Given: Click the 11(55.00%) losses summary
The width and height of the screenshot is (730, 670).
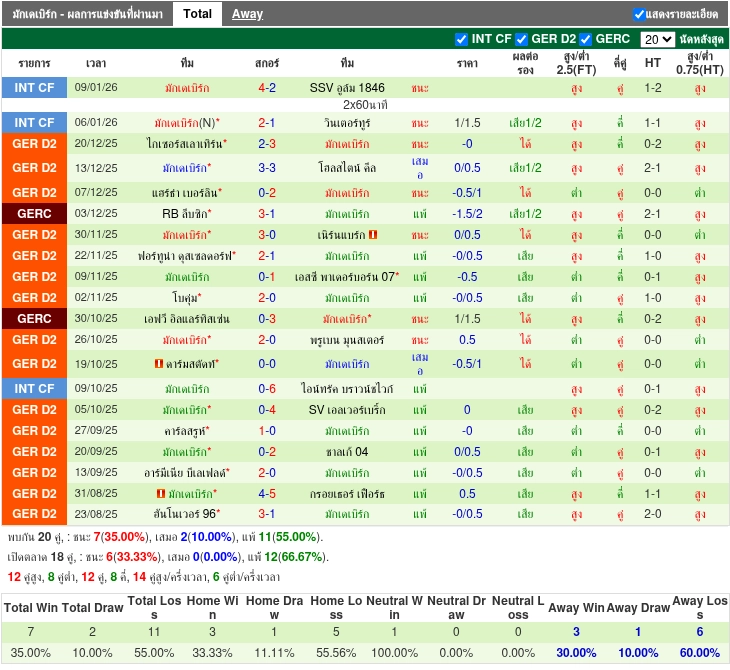Looking at the screenshot, I should point(289,537).
